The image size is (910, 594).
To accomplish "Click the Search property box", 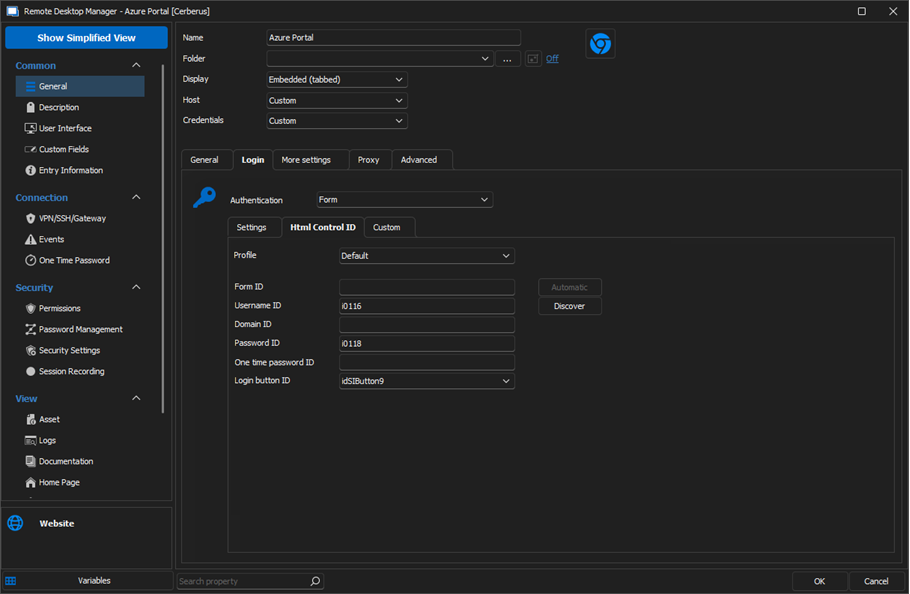I will [250, 581].
